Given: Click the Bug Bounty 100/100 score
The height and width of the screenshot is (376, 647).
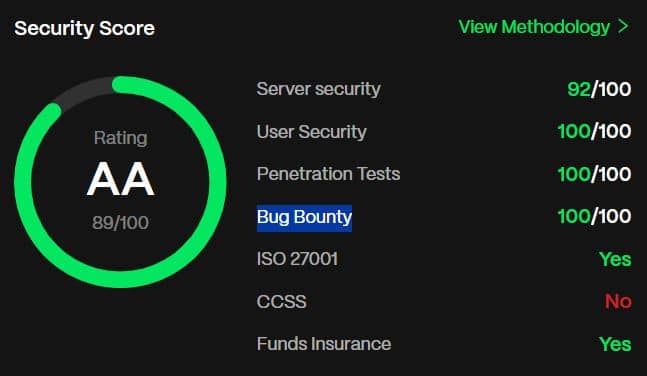Looking at the screenshot, I should (594, 216).
